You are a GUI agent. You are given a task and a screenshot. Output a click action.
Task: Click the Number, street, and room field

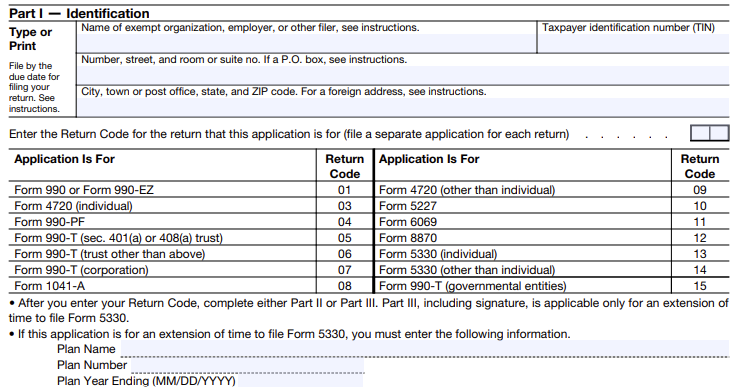click(403, 76)
